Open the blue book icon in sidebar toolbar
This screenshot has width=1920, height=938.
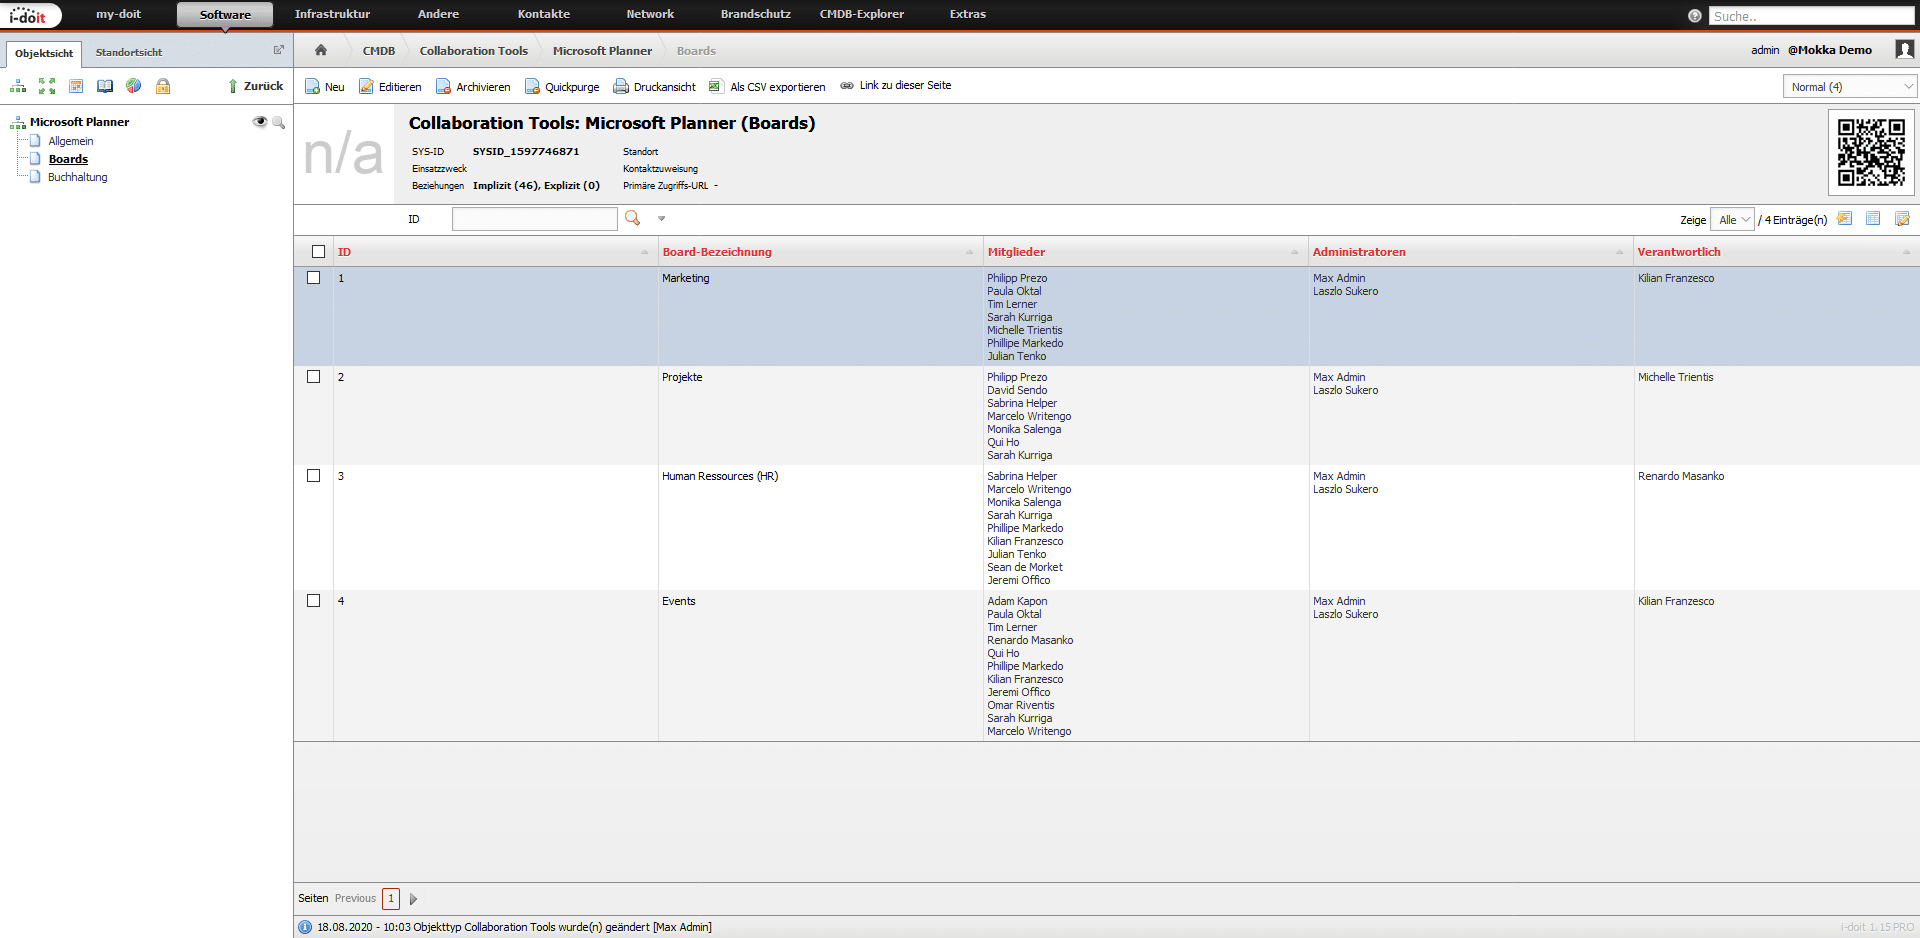tap(105, 87)
